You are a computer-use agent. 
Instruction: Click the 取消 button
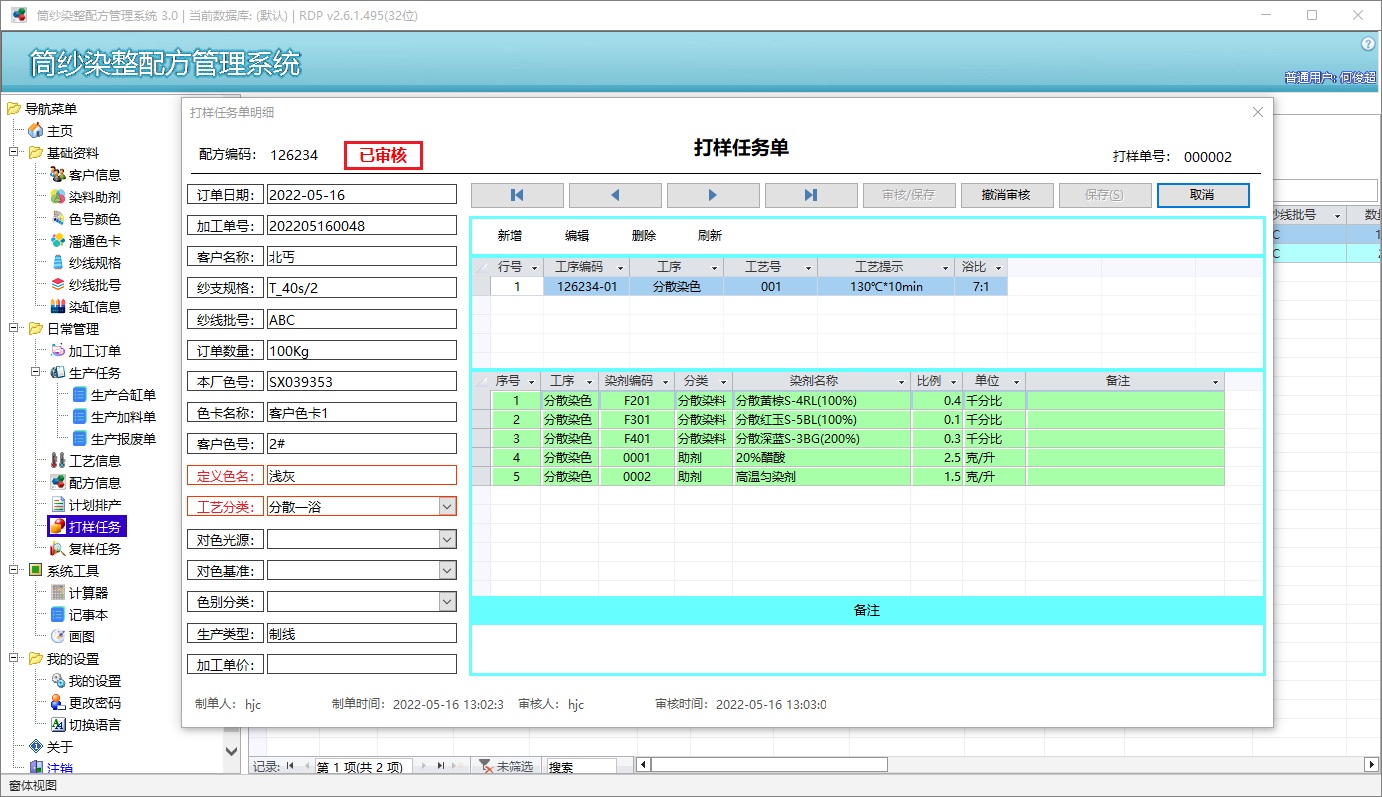pyautogui.click(x=1203, y=195)
